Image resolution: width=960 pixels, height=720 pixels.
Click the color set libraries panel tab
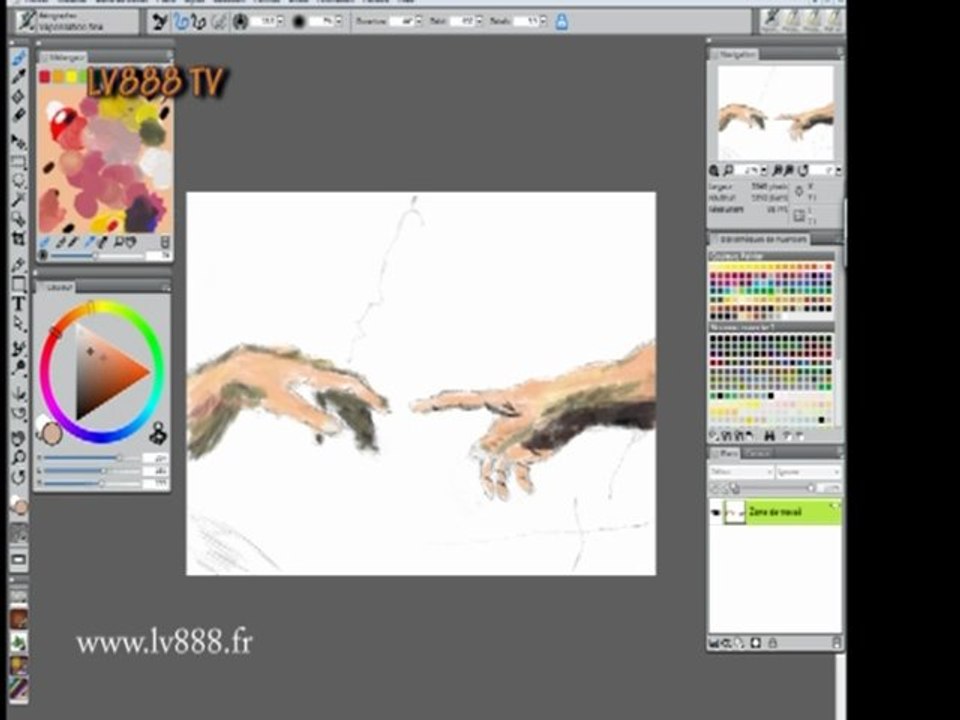[760, 239]
